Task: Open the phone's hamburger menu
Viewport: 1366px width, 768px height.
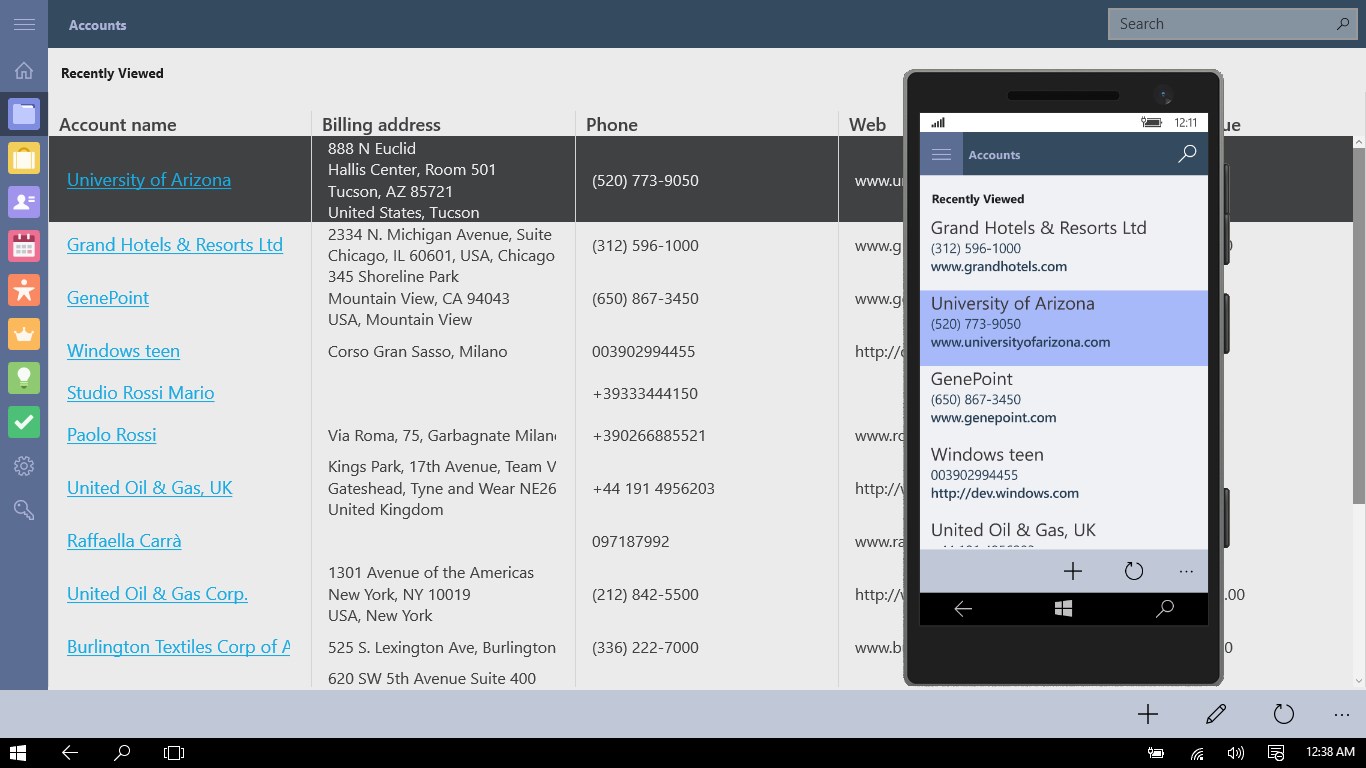Action: coord(941,154)
